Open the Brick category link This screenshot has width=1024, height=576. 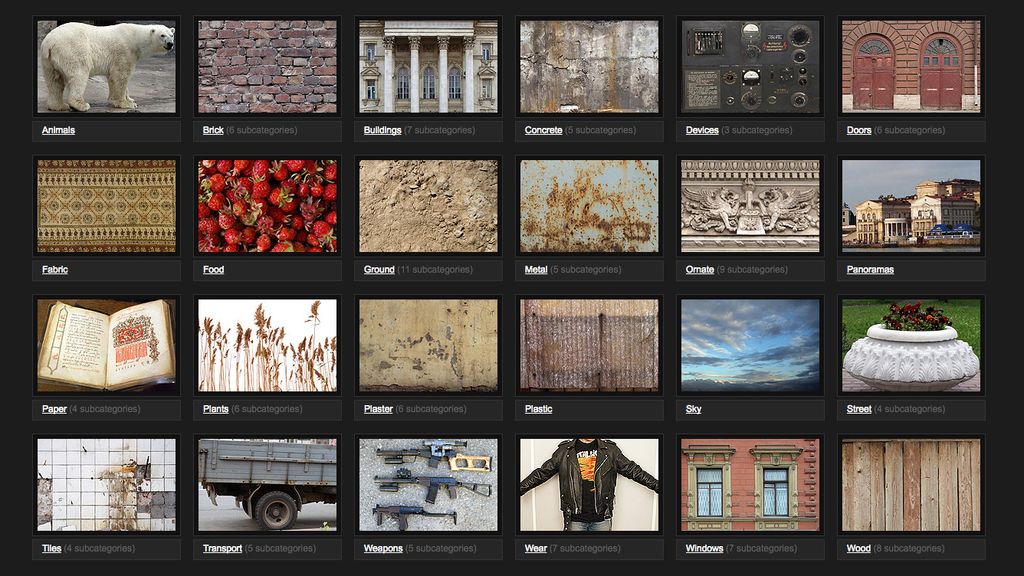212,129
